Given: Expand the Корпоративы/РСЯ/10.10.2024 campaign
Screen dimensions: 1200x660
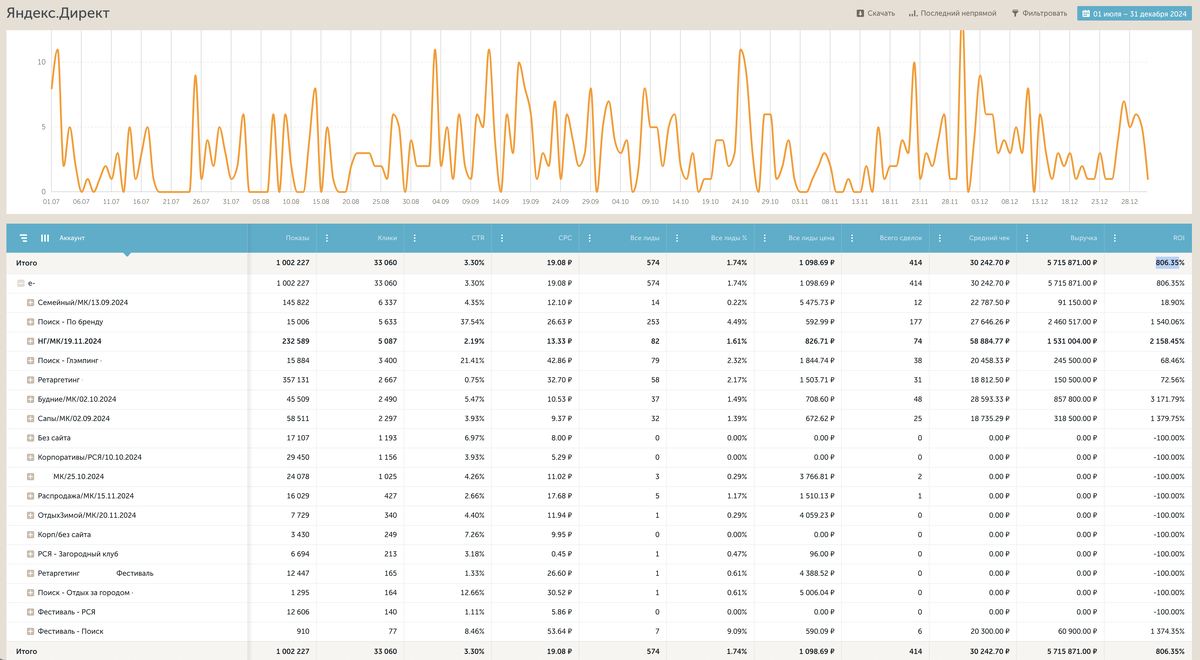Looking at the screenshot, I should click(x=30, y=457).
